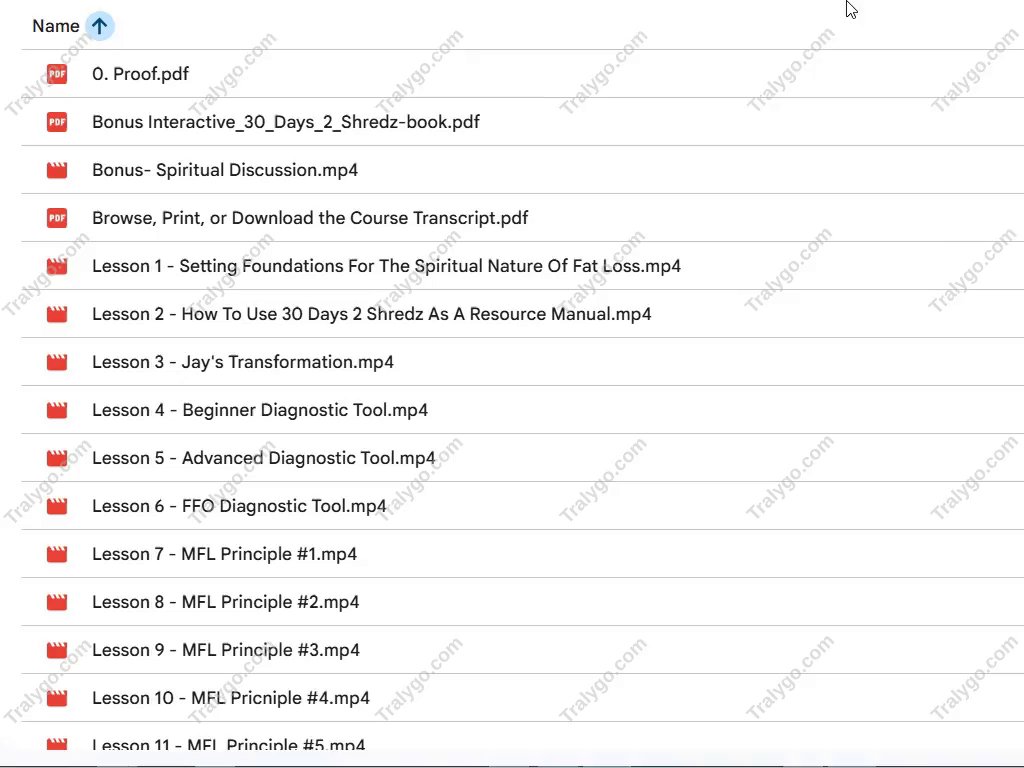Click the PDF icon for 0. Proof.pdf
Screen dimensions: 1024x768
coord(57,74)
